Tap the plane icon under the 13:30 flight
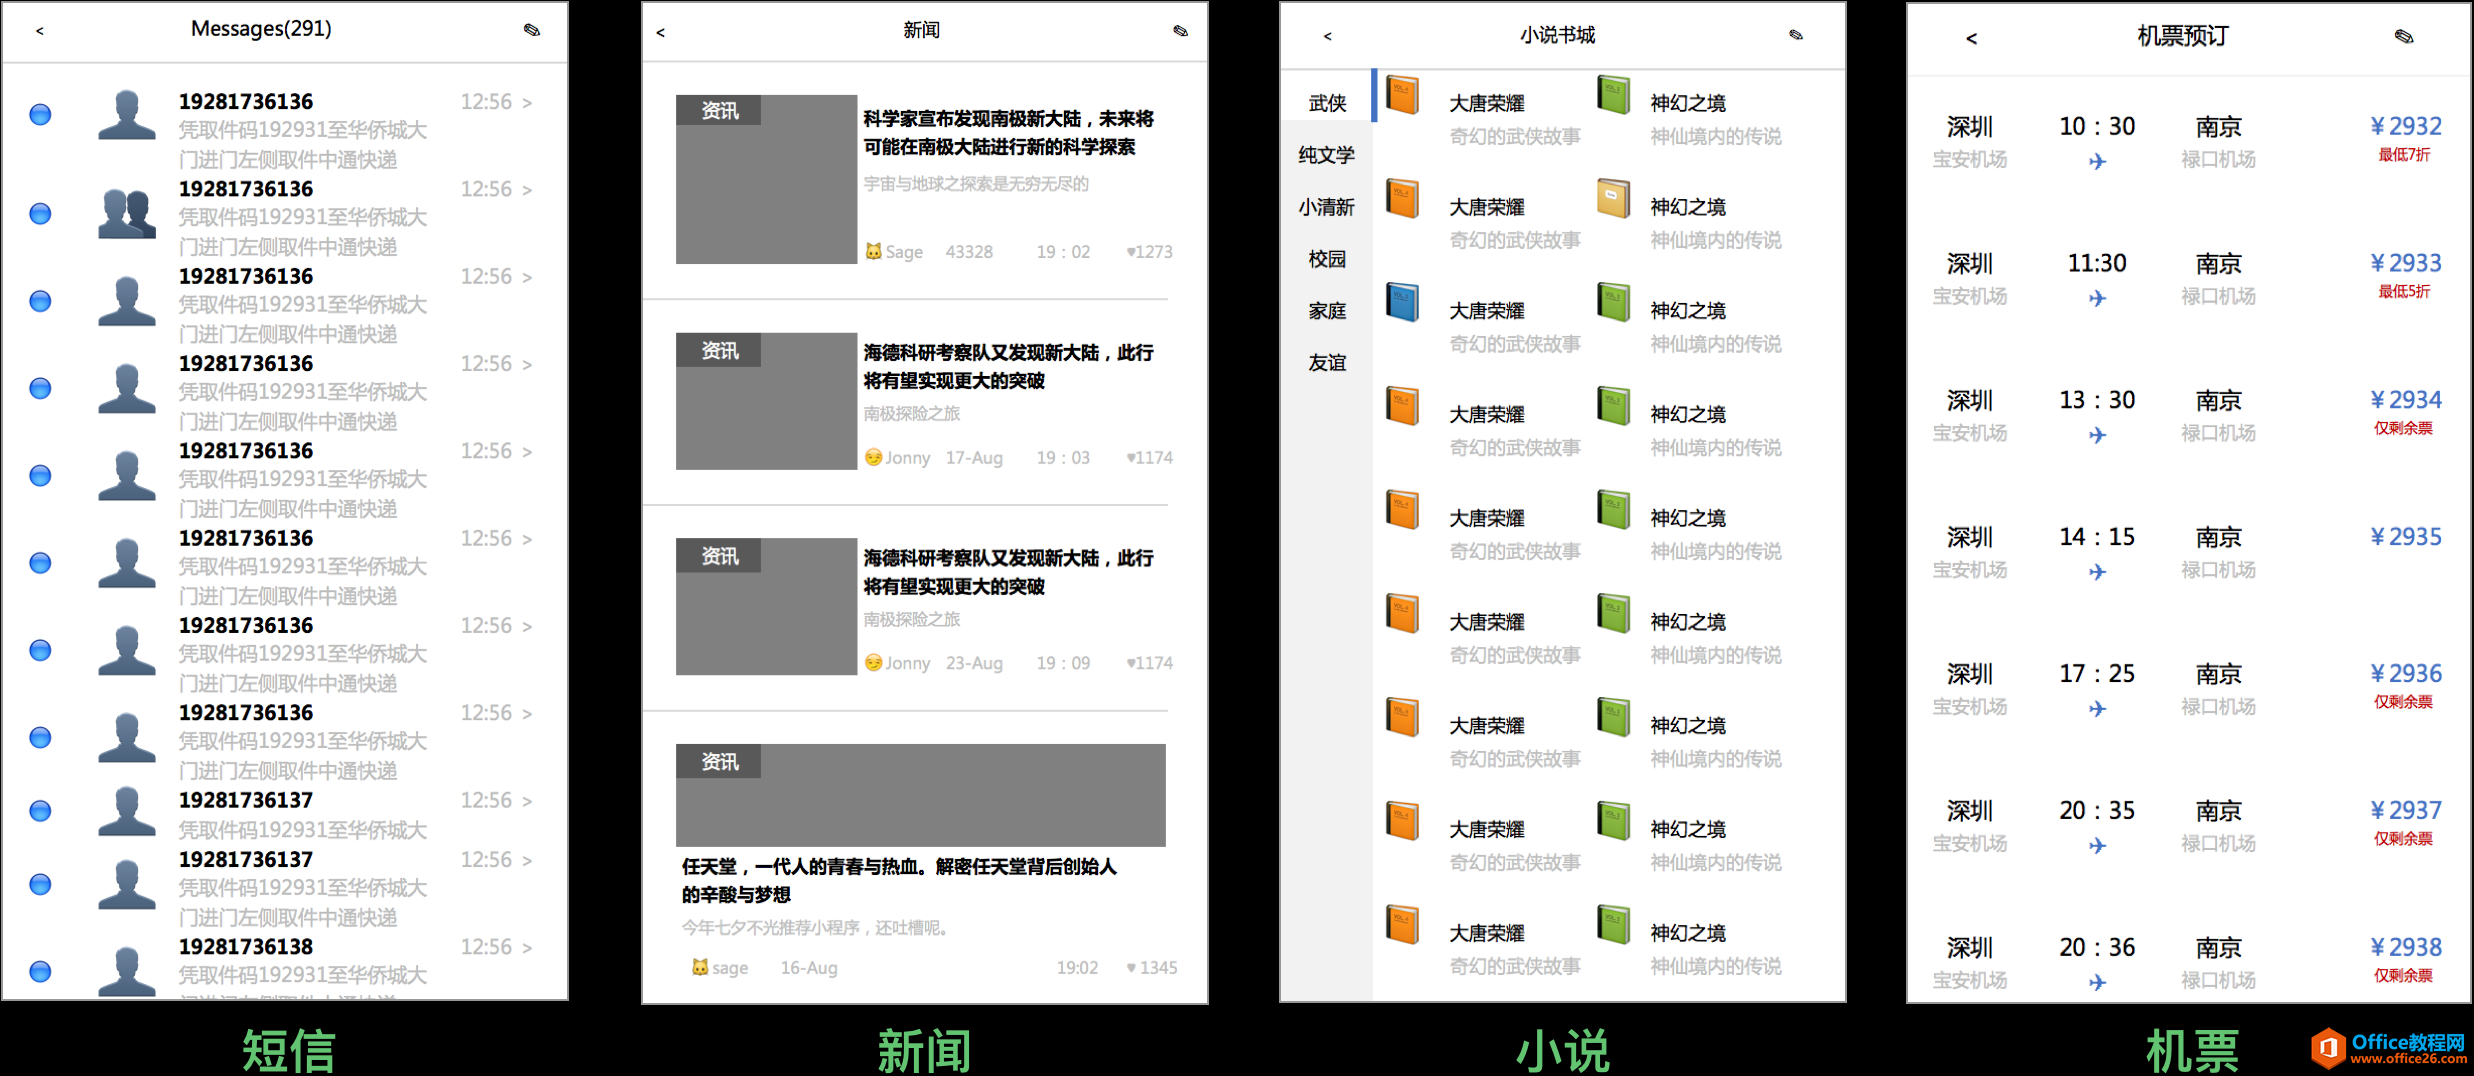This screenshot has height=1076, width=2474. pyautogui.click(x=2097, y=435)
